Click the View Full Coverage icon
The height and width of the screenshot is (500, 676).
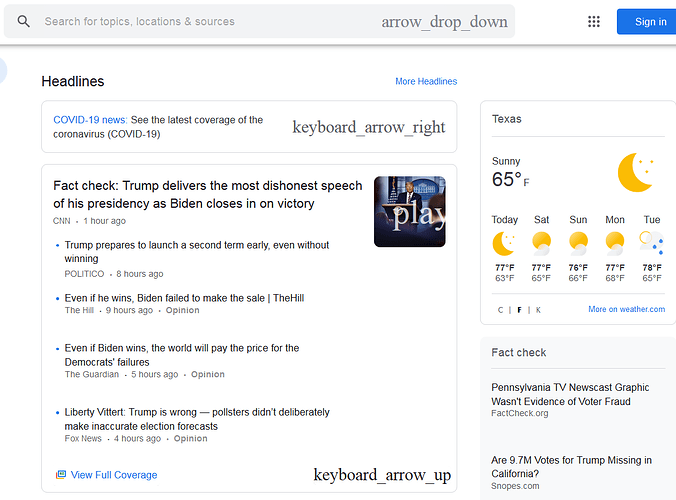pyautogui.click(x=61, y=475)
